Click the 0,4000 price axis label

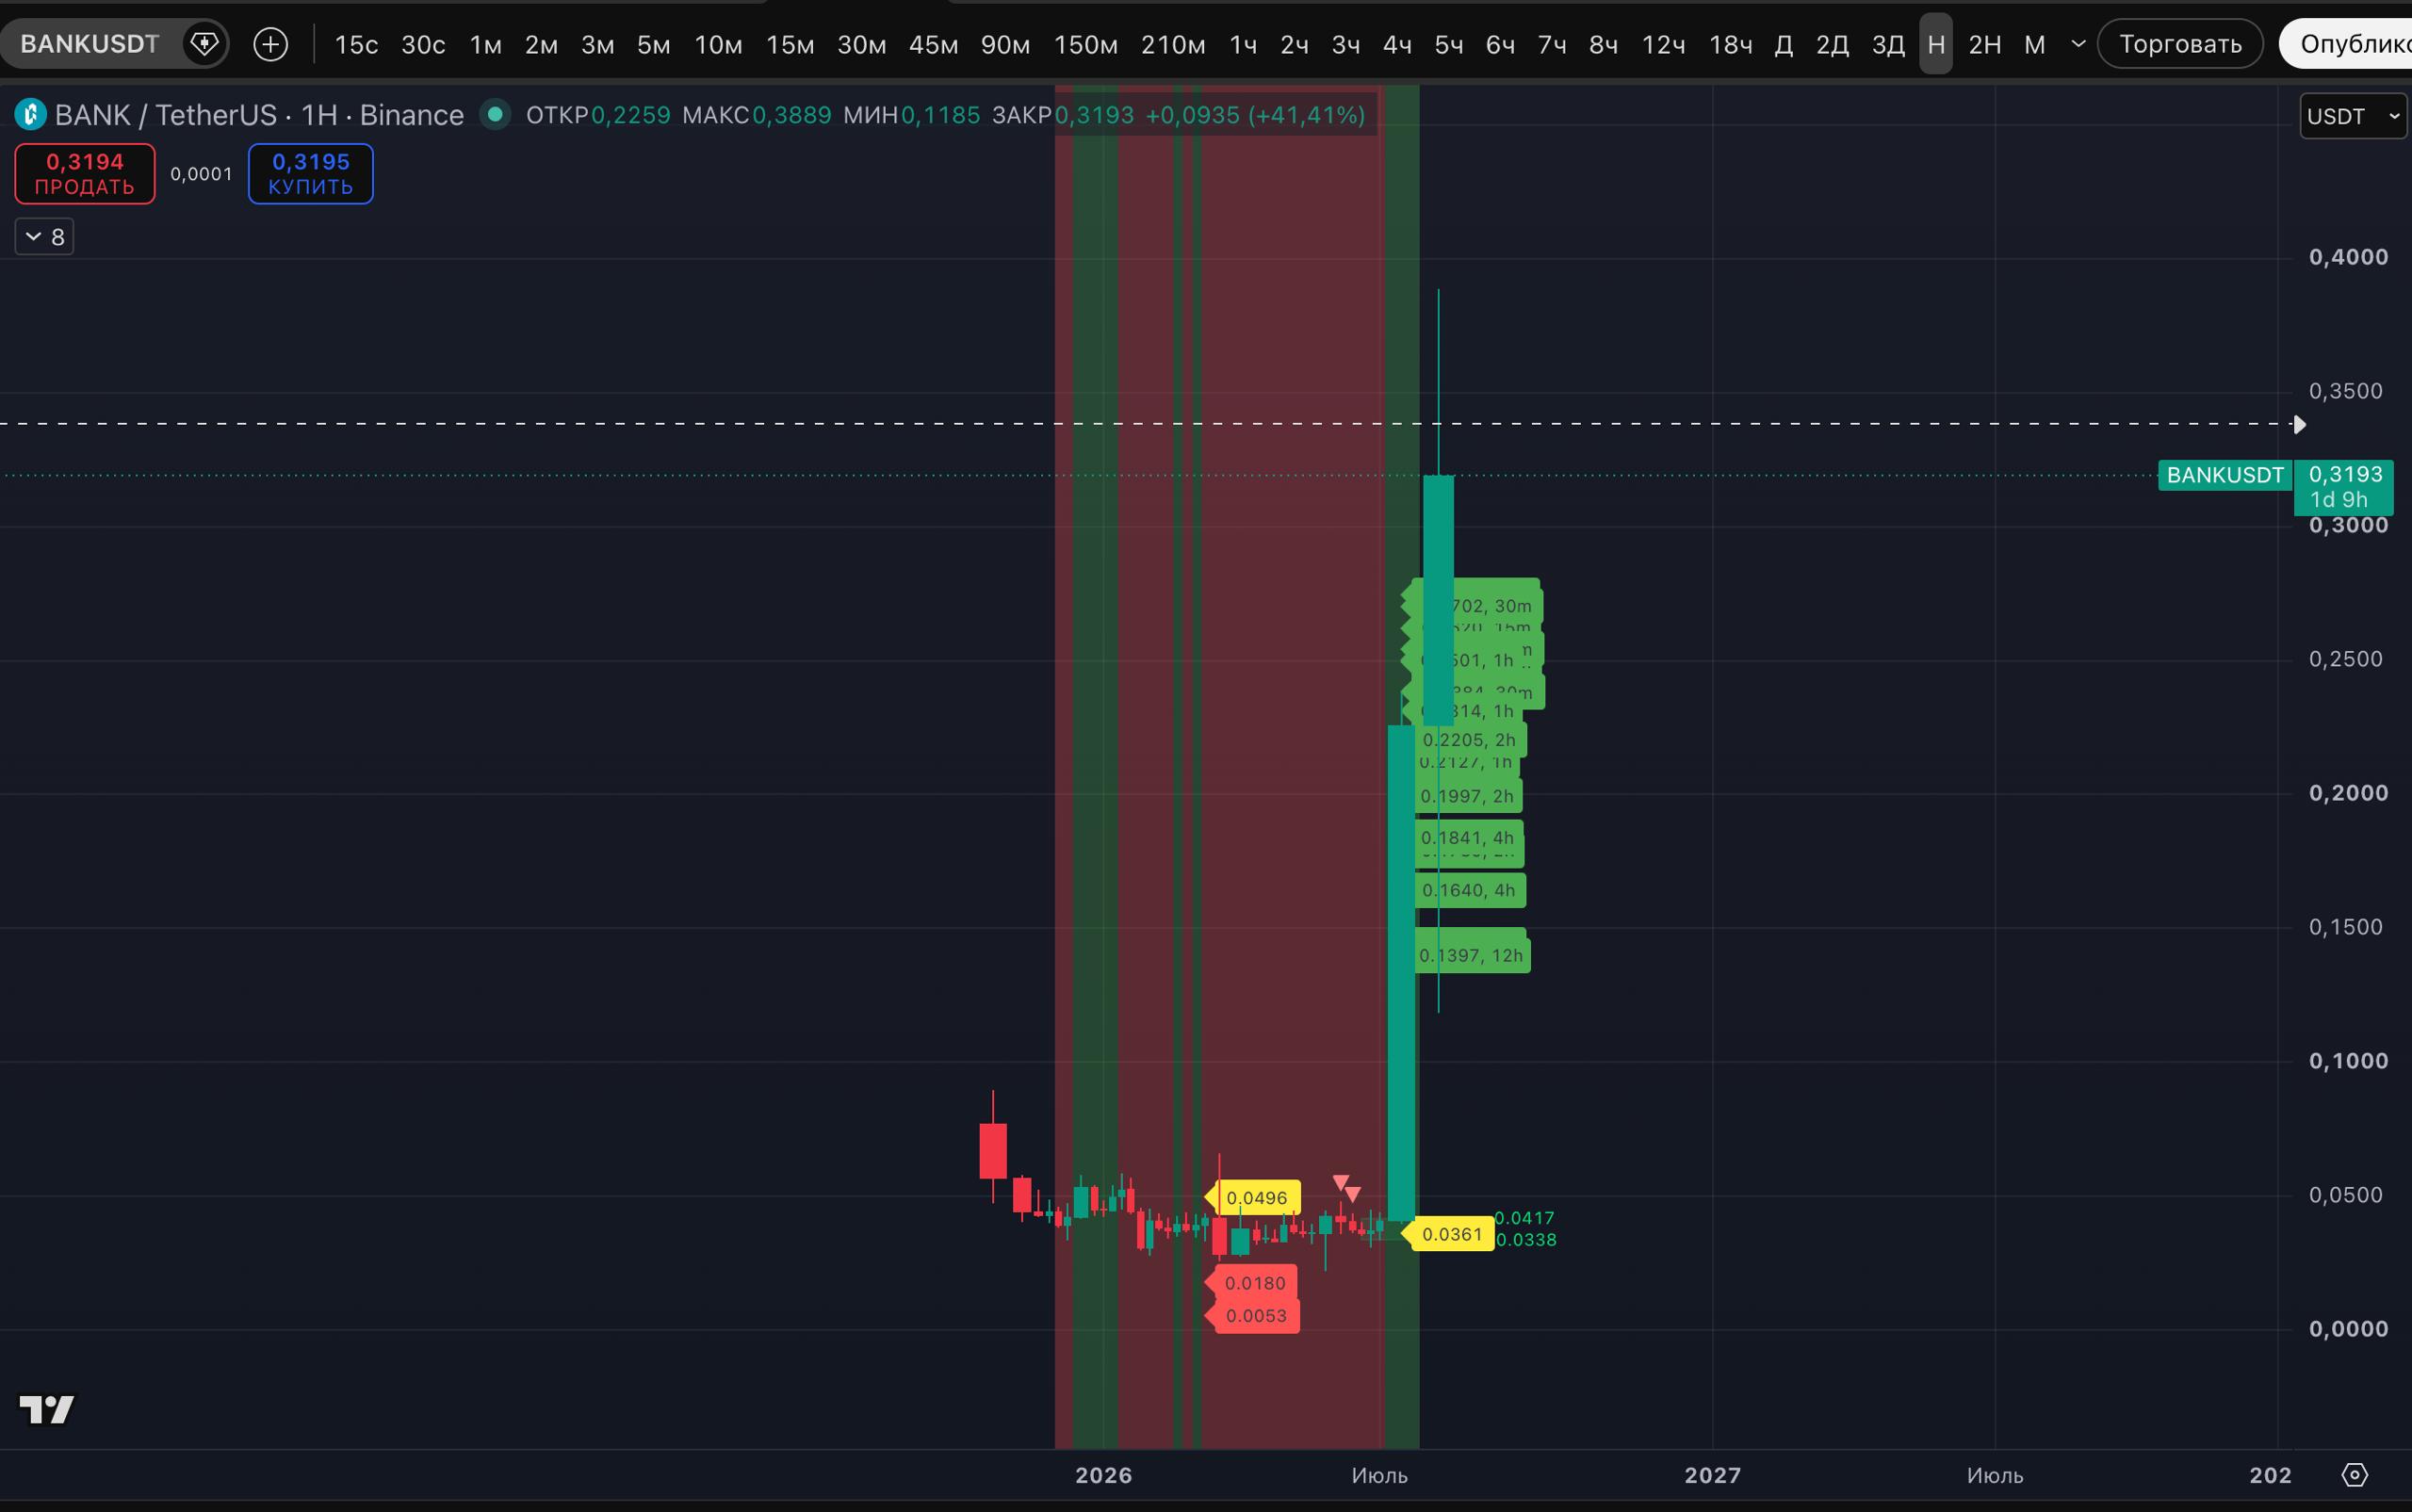click(x=2348, y=257)
